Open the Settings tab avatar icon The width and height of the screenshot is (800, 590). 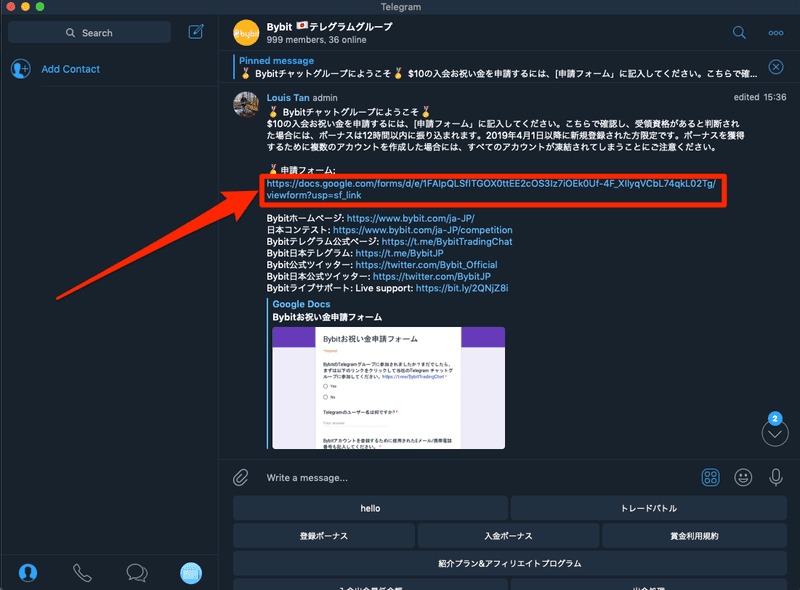[191, 573]
